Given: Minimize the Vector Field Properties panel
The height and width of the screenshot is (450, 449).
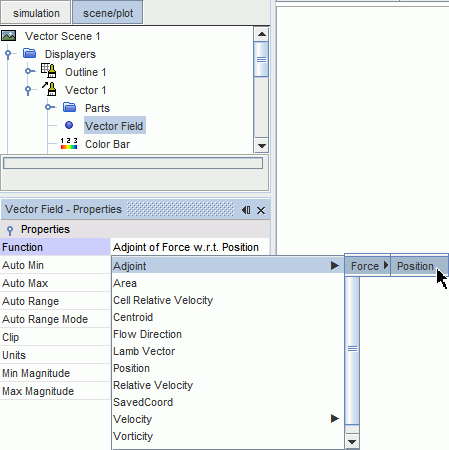Looking at the screenshot, I should (246, 210).
